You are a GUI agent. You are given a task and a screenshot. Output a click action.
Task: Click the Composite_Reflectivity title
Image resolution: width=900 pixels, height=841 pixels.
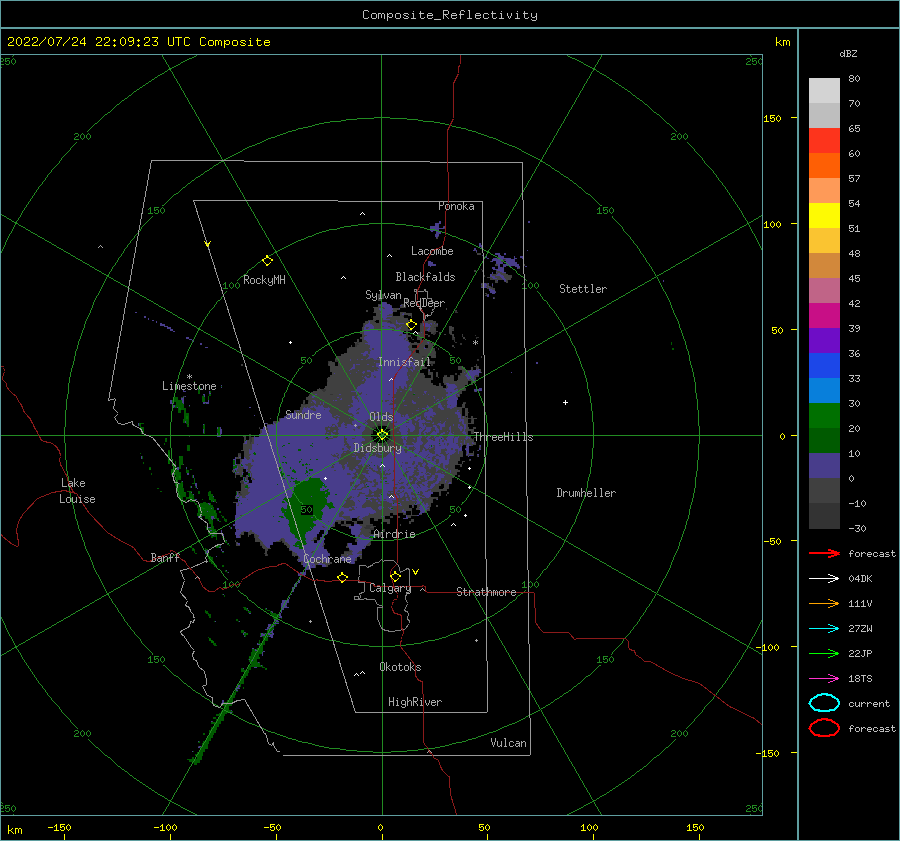[450, 15]
